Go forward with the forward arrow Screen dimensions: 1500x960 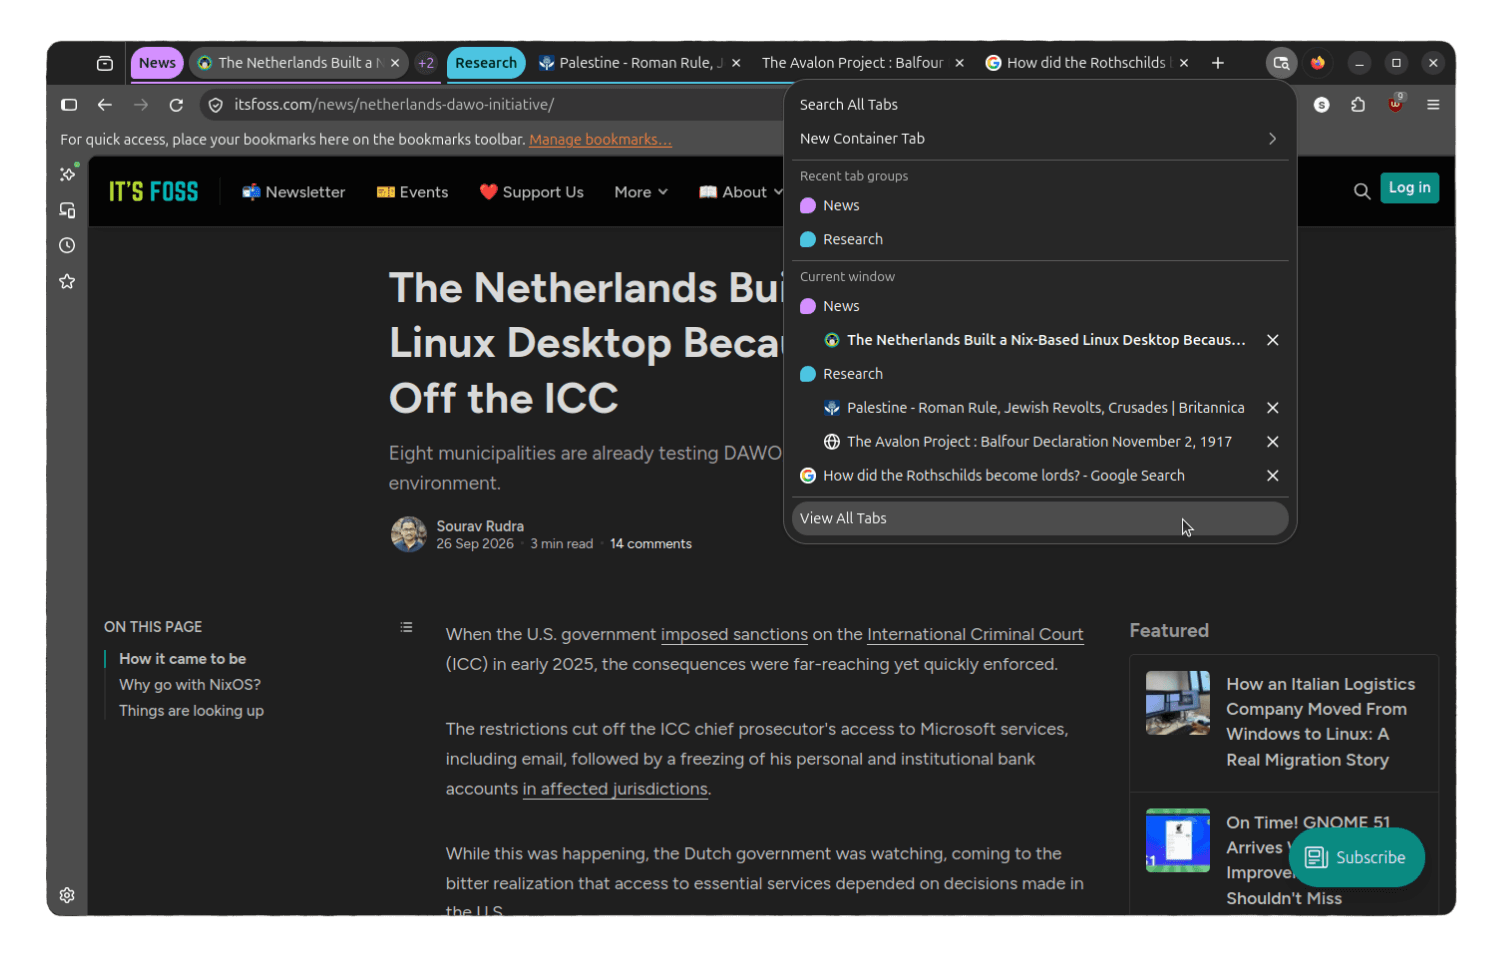tap(141, 105)
